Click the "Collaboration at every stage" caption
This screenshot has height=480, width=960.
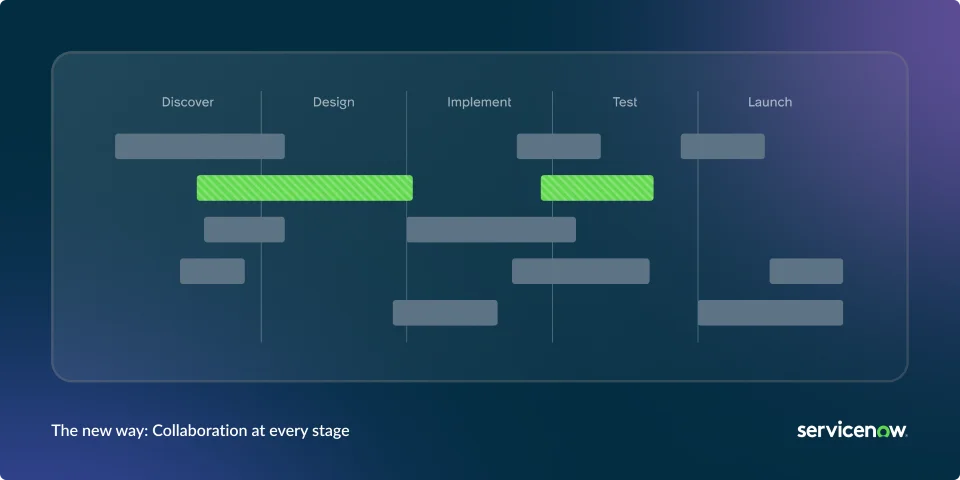[x=201, y=431]
